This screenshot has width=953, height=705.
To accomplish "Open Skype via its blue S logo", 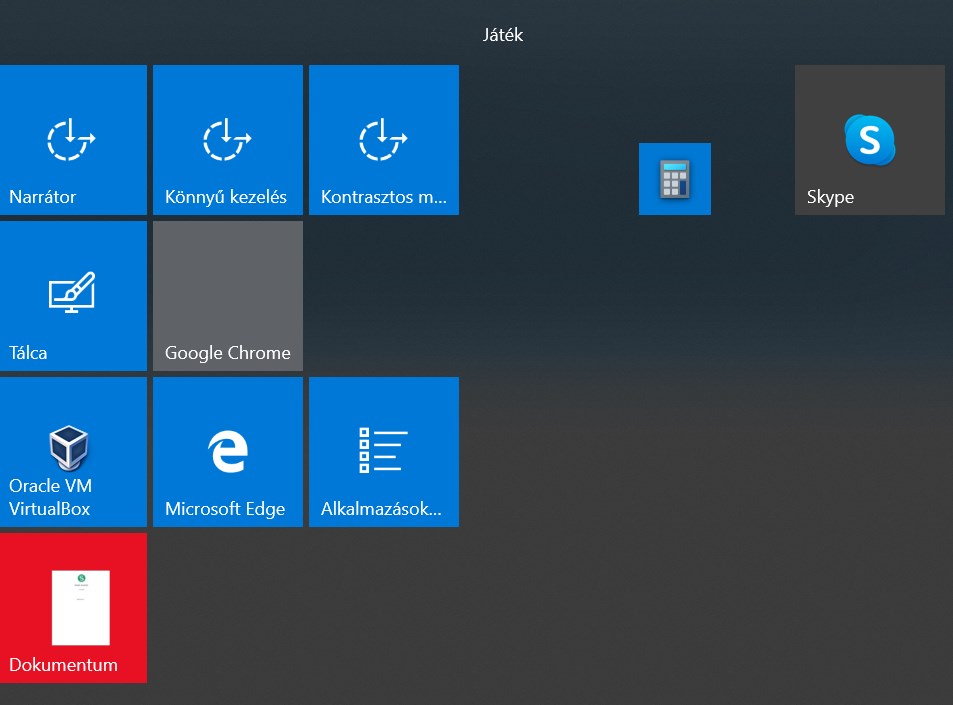I will (x=869, y=139).
